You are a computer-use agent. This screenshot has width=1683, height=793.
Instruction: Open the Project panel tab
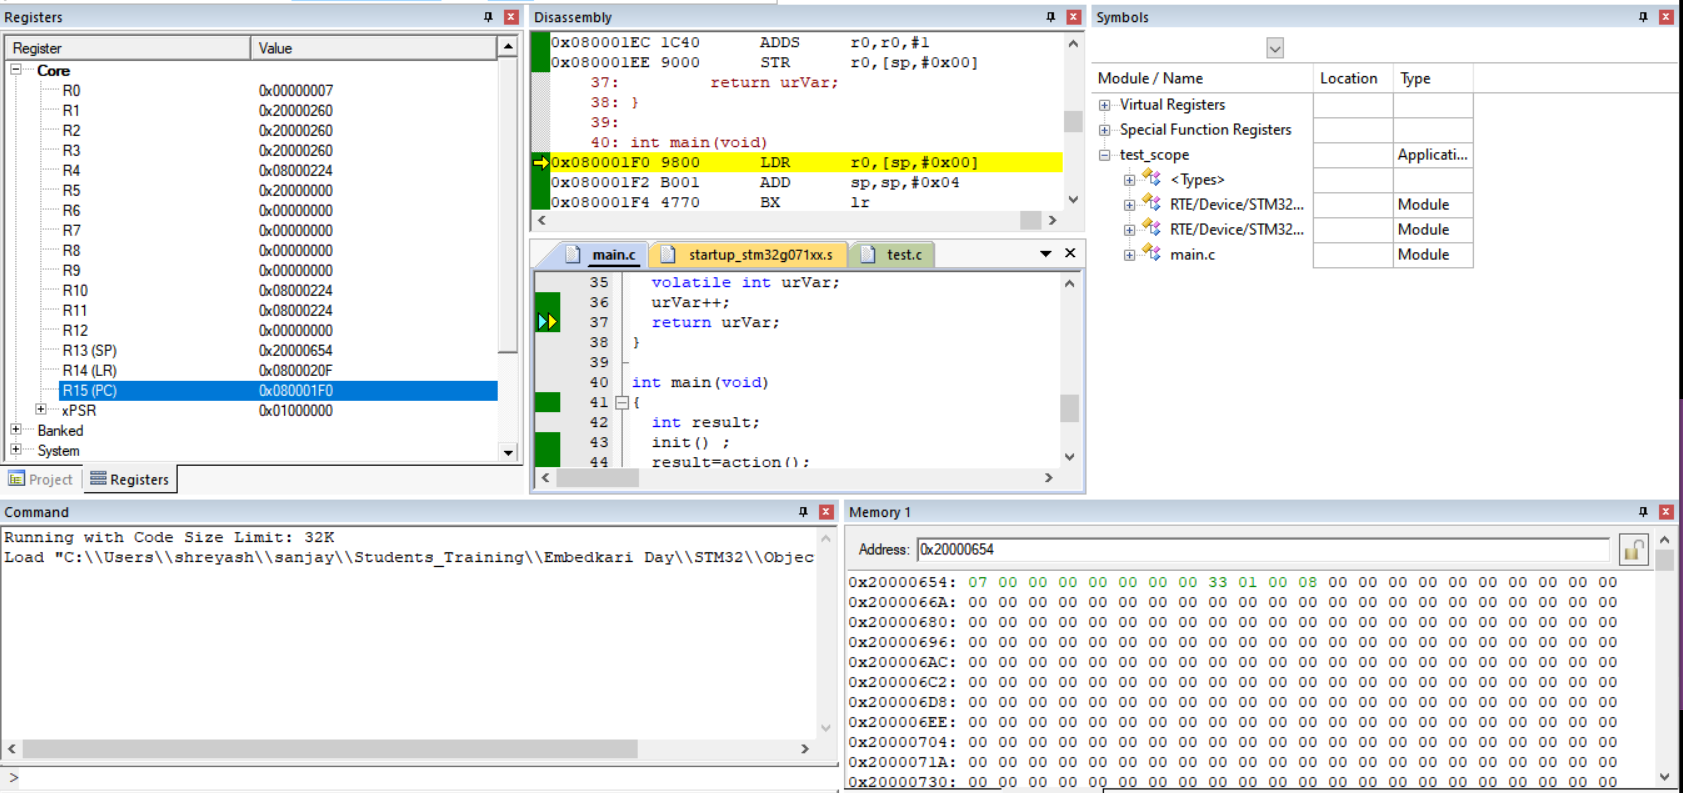tap(42, 480)
